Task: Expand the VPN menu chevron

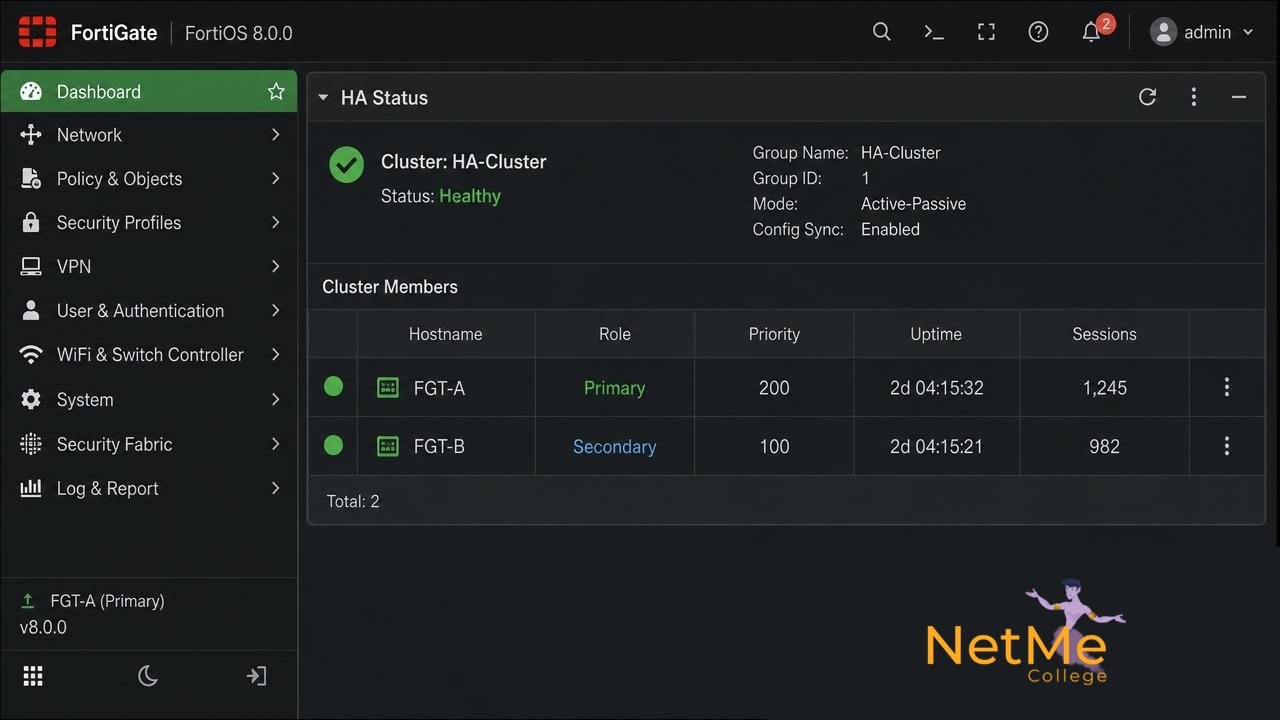Action: point(275,267)
